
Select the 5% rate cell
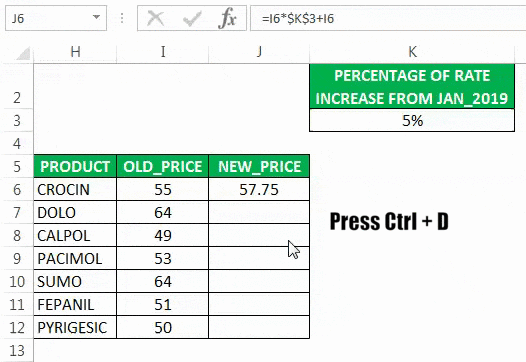click(x=412, y=120)
